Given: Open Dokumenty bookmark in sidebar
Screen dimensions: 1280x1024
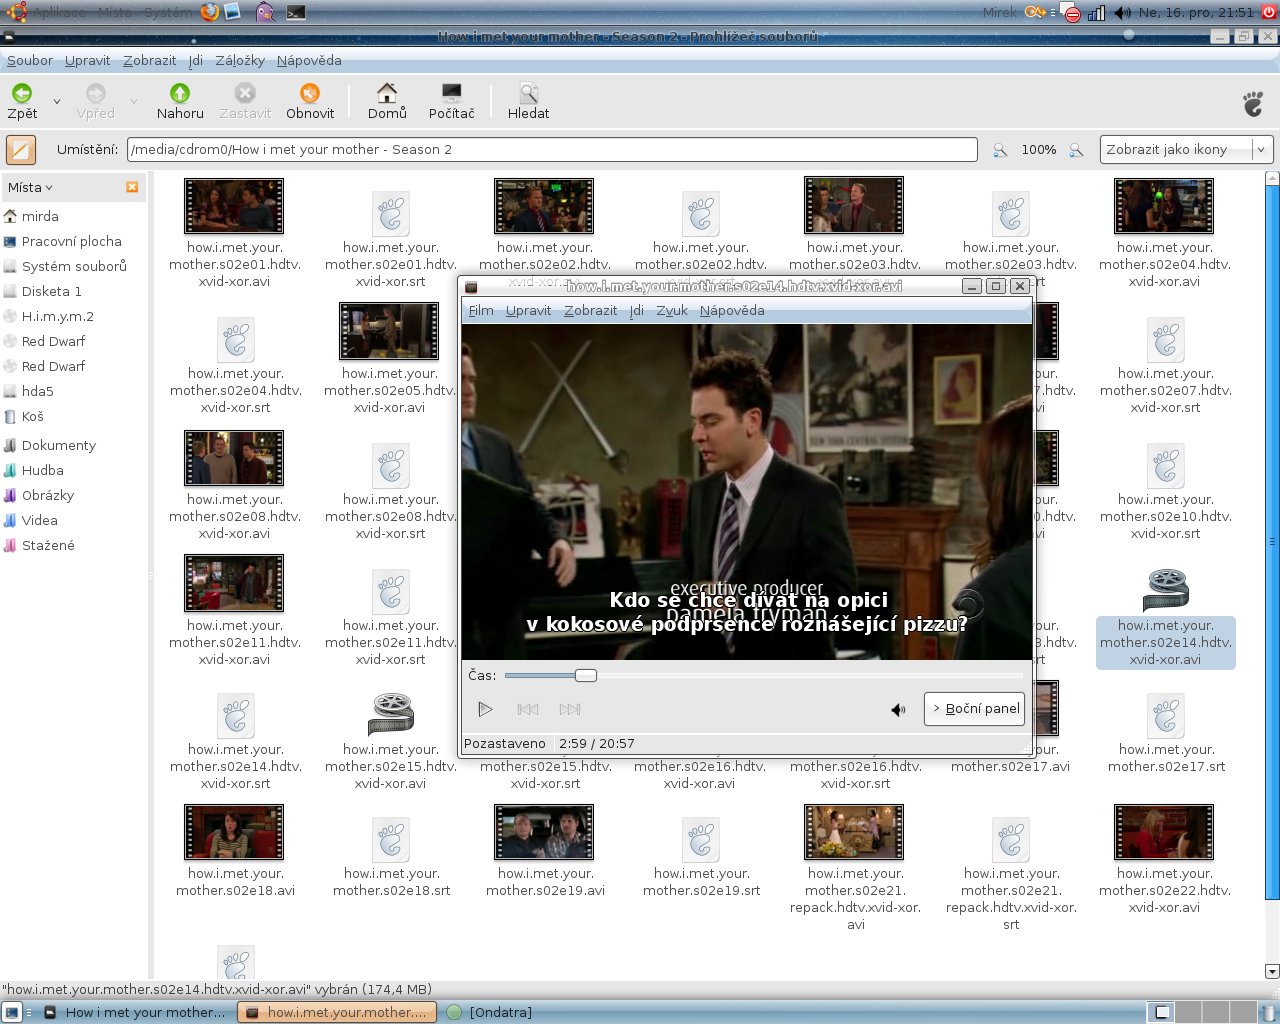Looking at the screenshot, I should (x=58, y=445).
